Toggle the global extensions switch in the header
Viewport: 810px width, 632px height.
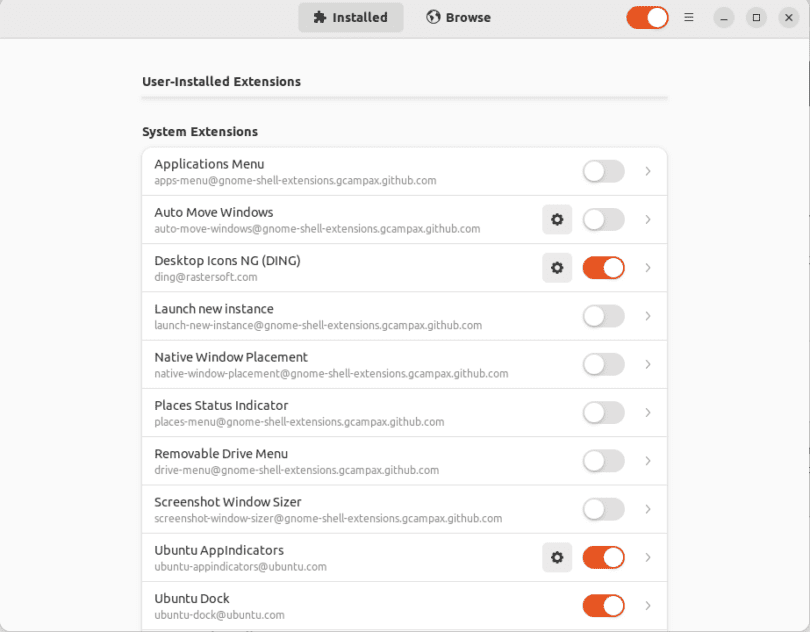[x=647, y=17]
